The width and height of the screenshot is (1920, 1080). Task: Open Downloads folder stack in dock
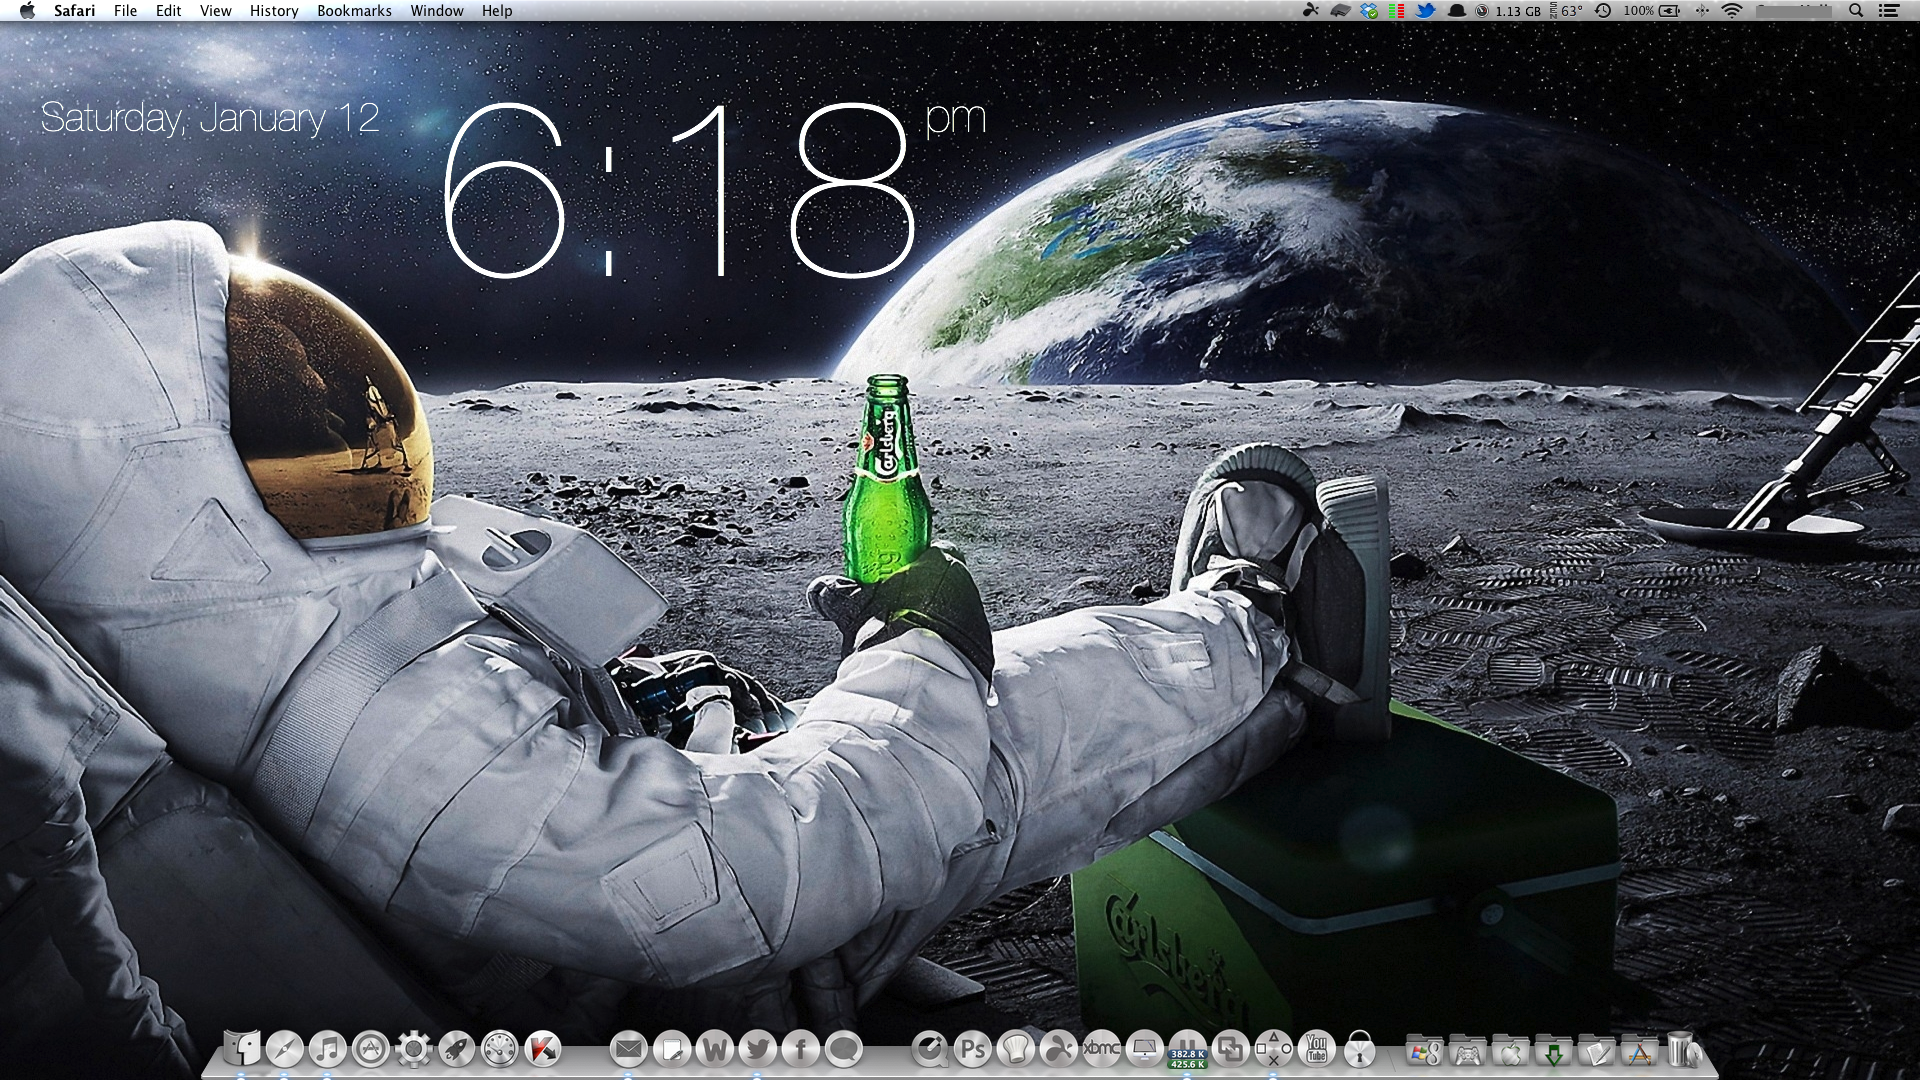point(1554,1051)
